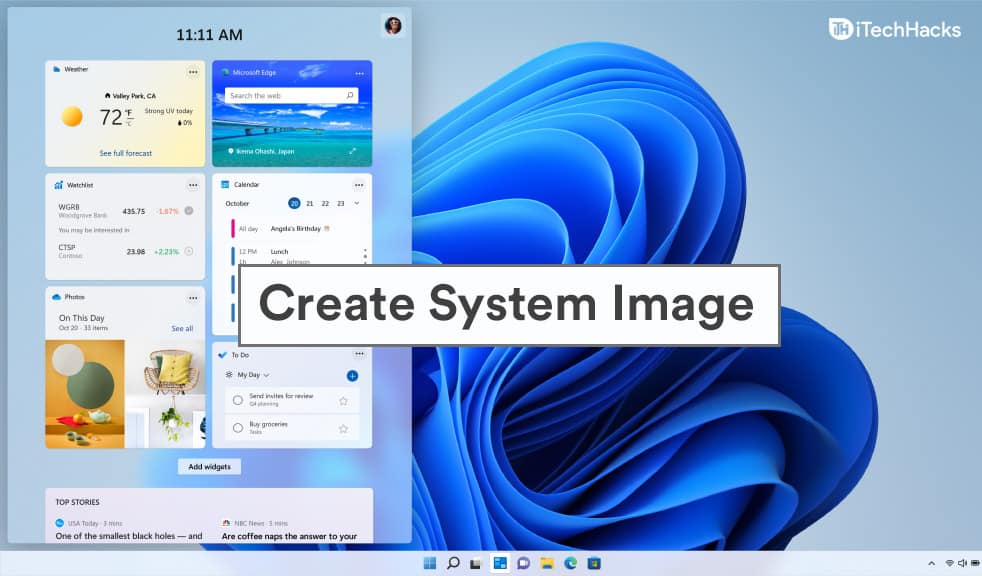982x576 pixels.
Task: Open the Chat taskbar icon
Action: [x=523, y=563]
